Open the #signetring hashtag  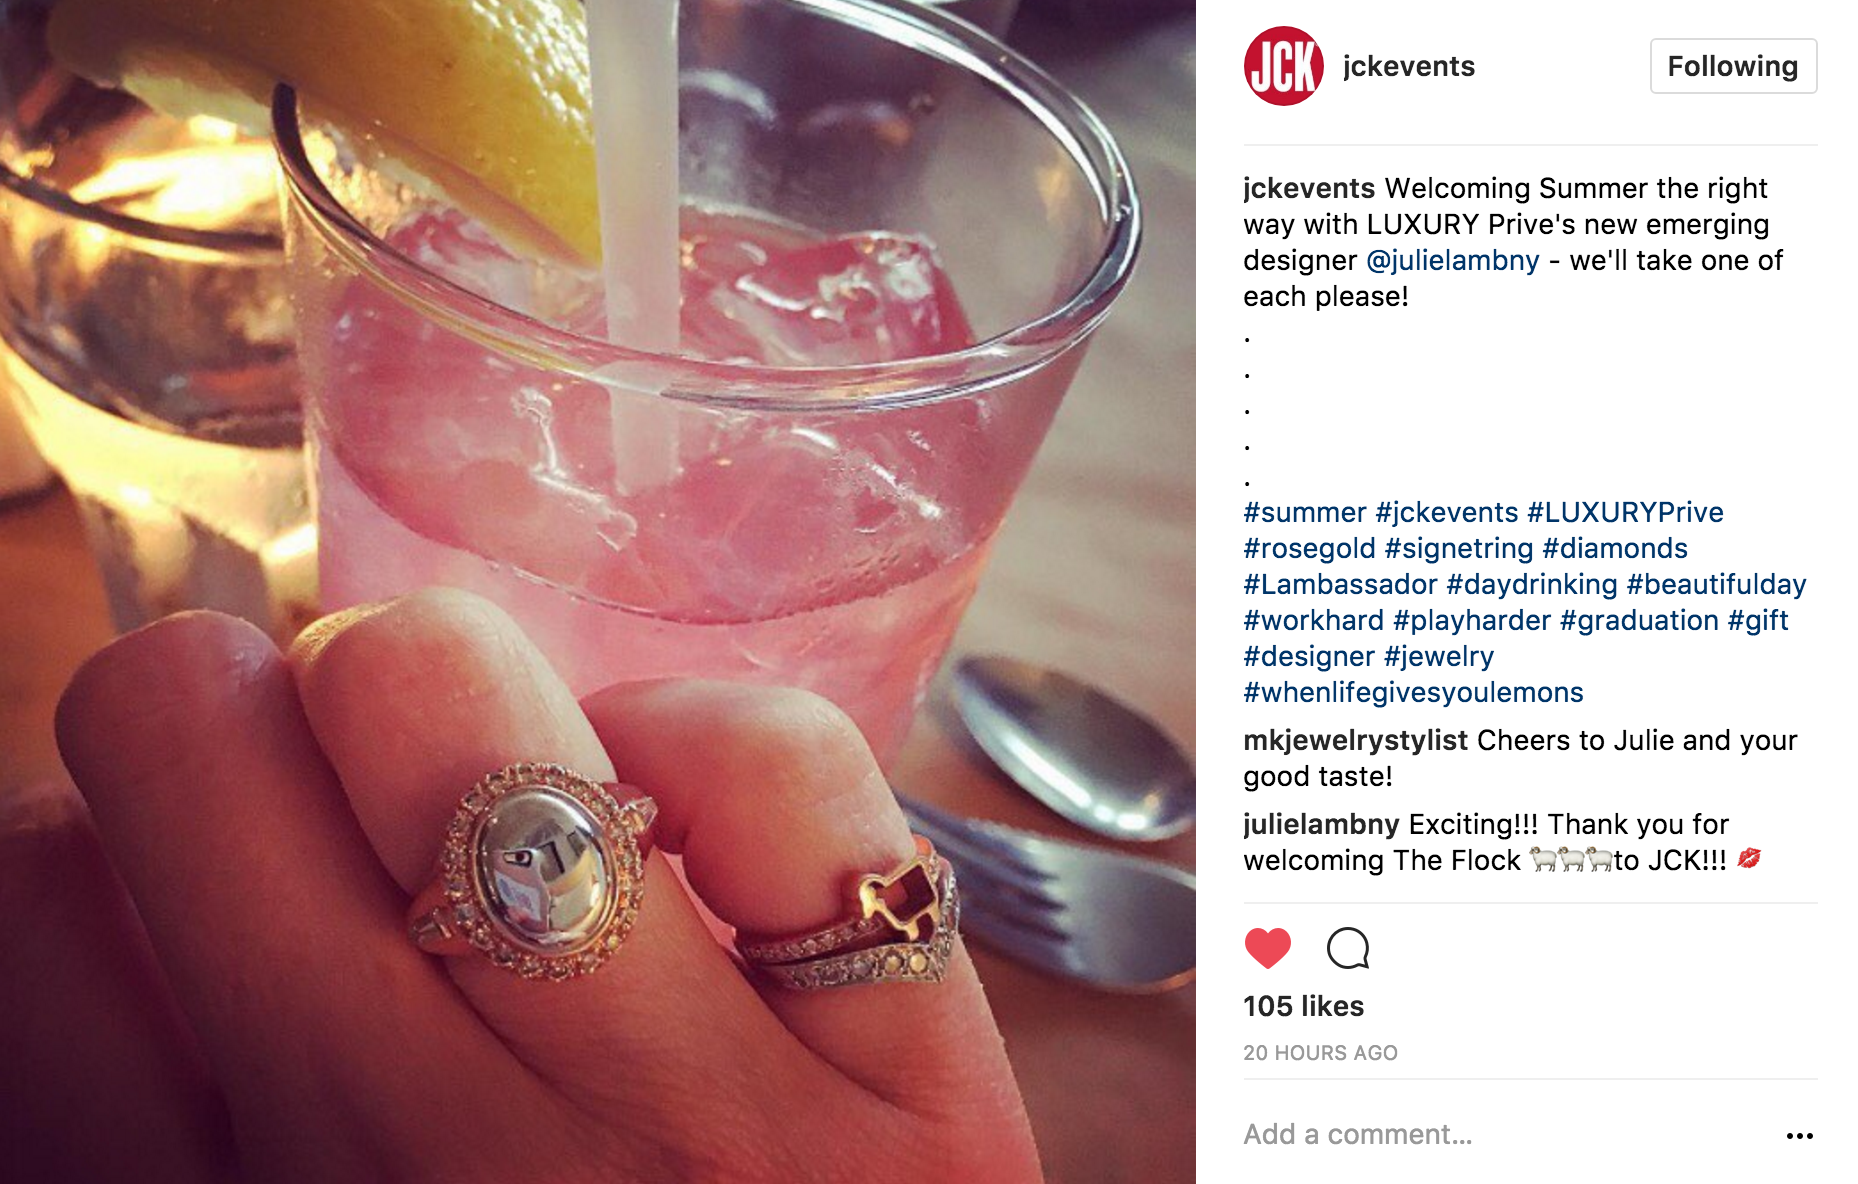[1458, 548]
